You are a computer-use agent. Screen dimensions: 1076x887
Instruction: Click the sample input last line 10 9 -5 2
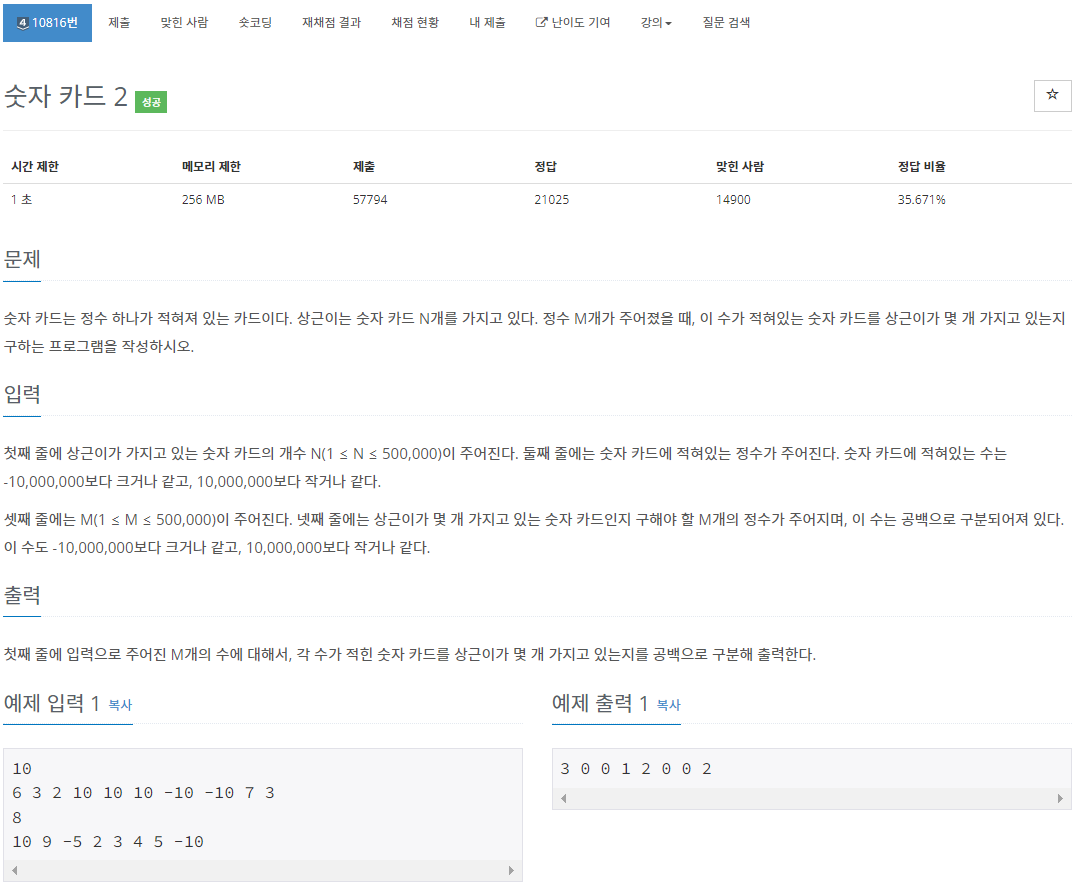(x=108, y=842)
